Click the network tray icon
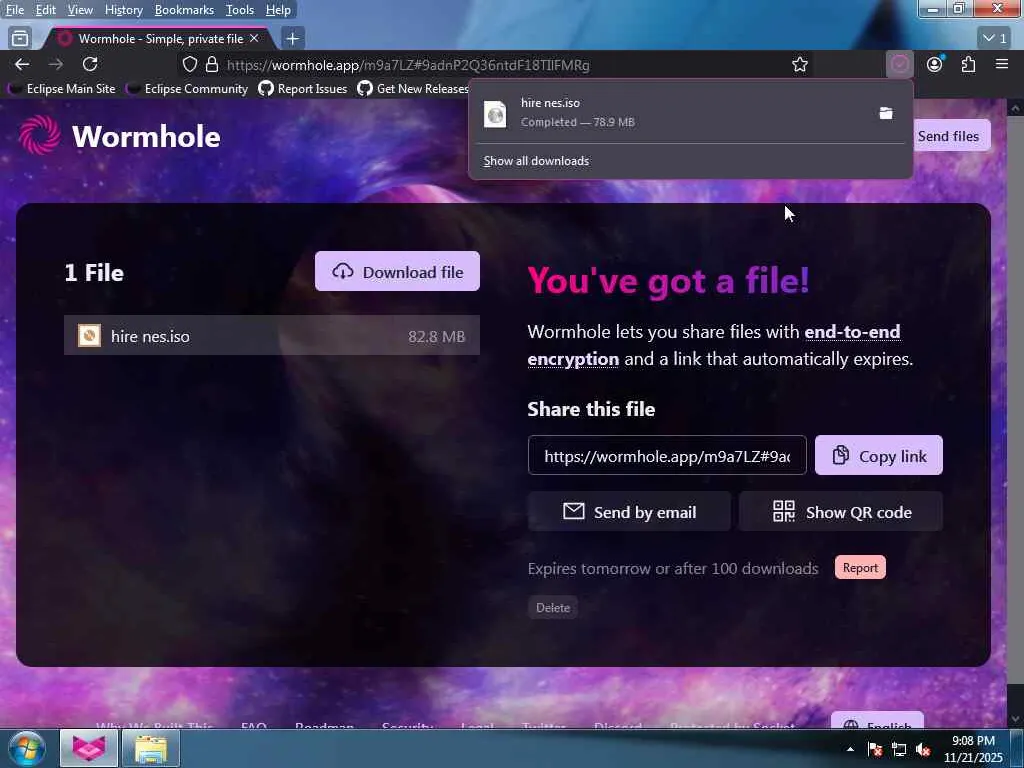 coord(899,749)
